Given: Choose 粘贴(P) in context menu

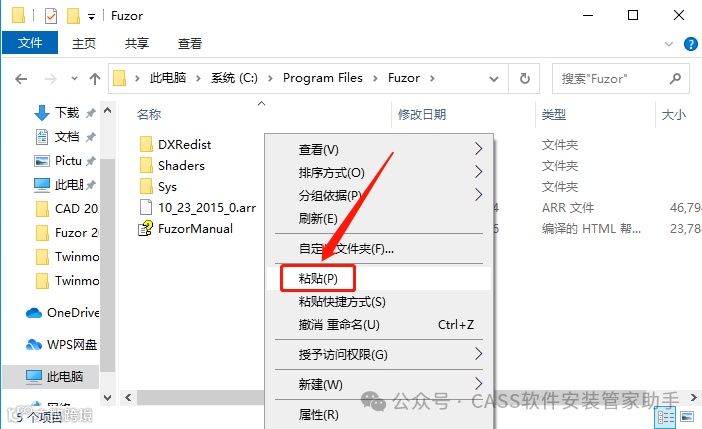Looking at the screenshot, I should click(x=379, y=279).
